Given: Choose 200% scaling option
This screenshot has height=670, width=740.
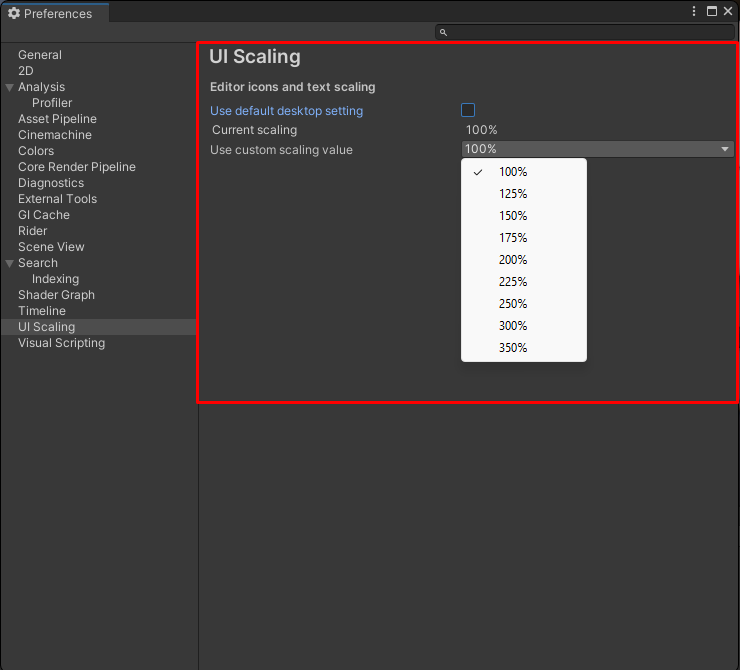Looking at the screenshot, I should click(524, 260).
